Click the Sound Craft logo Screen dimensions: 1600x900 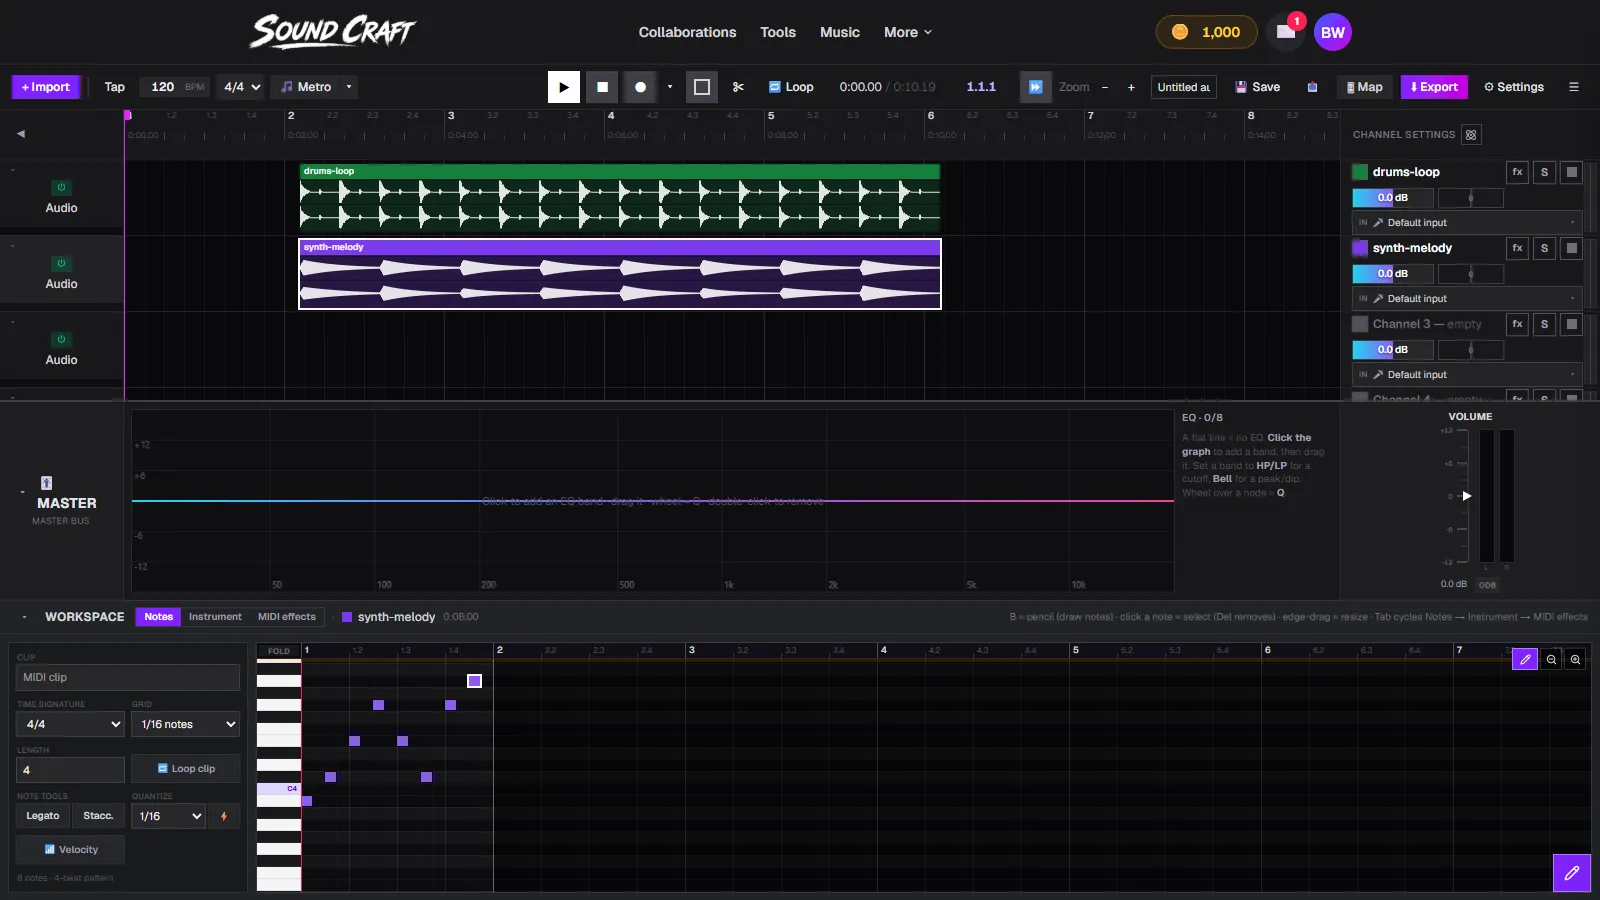(332, 32)
